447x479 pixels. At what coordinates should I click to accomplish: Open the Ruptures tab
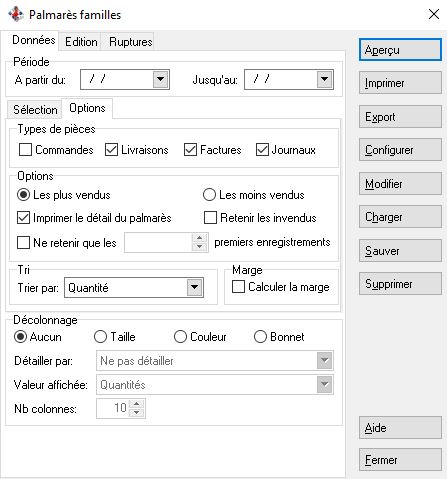pyautogui.click(x=131, y=42)
